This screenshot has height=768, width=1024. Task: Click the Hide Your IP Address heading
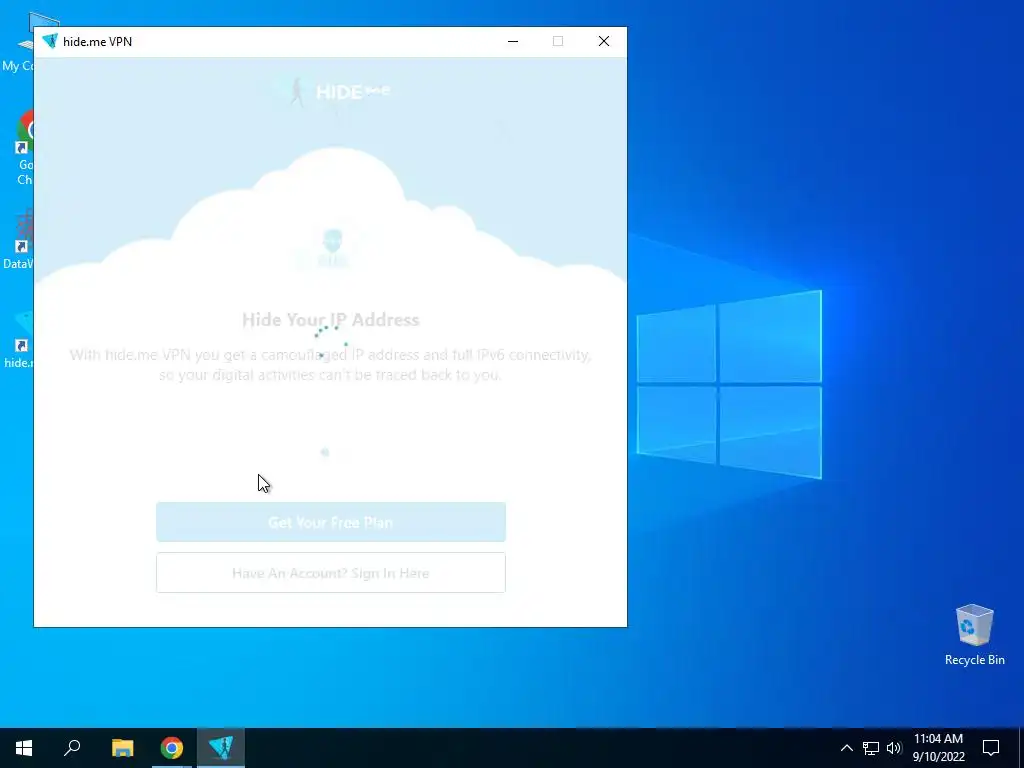(330, 319)
